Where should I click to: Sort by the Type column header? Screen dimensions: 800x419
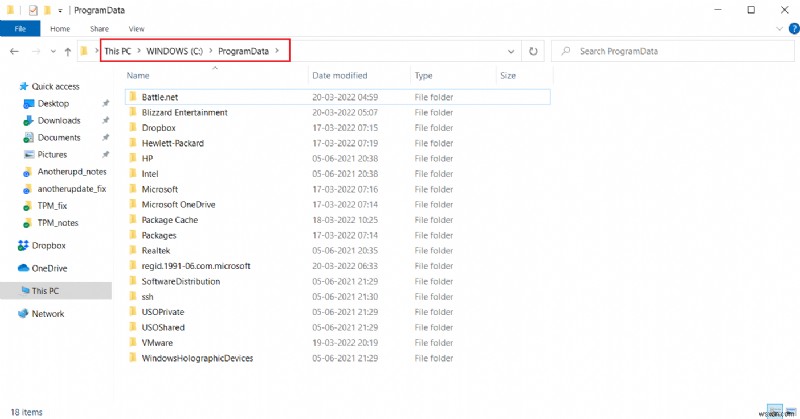423,76
